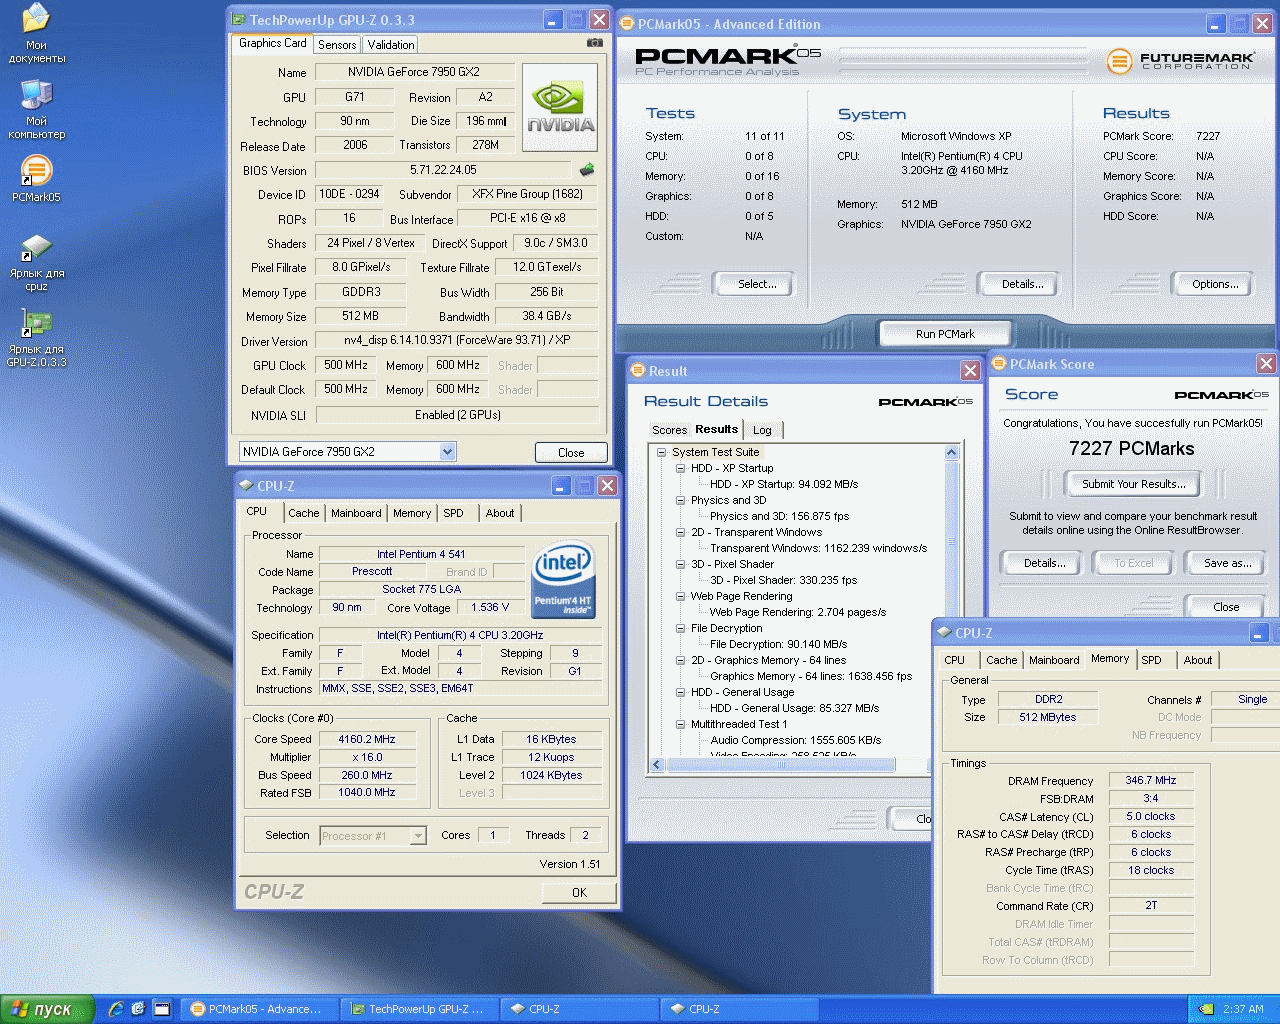Click the BIOS save chip icon in GPU-Z
The width and height of the screenshot is (1280, 1024).
pyautogui.click(x=587, y=170)
